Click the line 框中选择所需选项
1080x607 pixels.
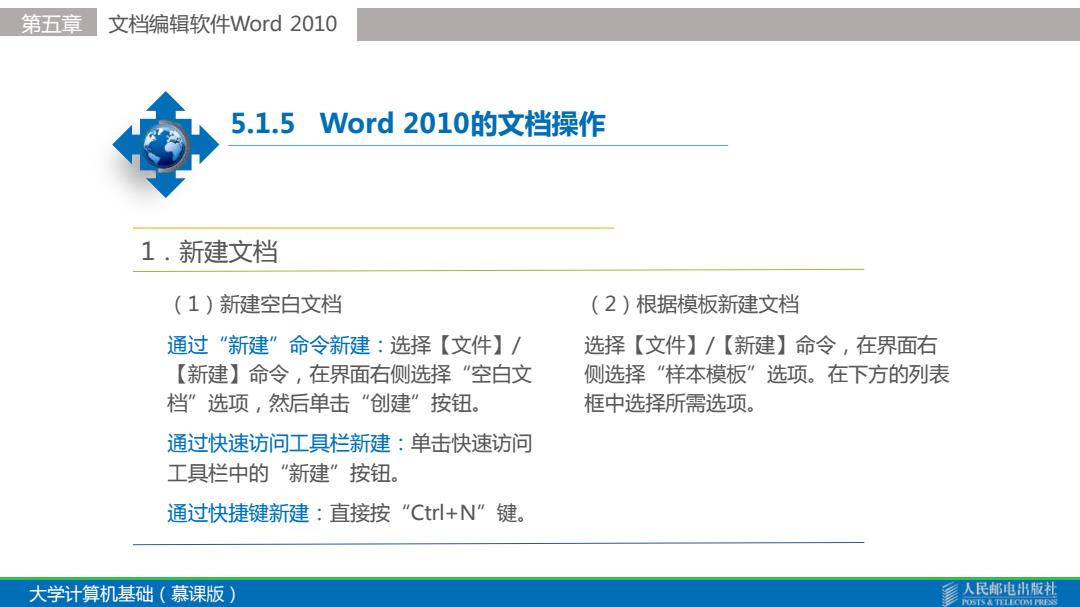point(669,403)
